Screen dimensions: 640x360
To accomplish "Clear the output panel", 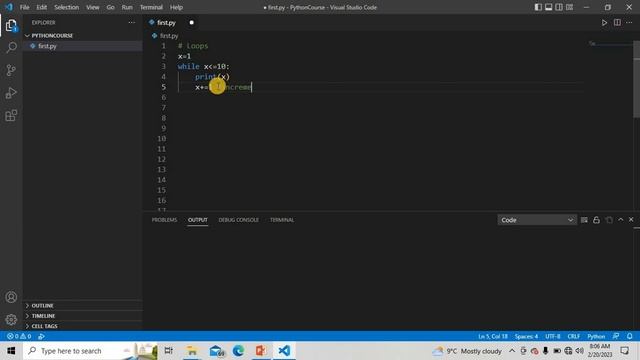I will [584, 220].
